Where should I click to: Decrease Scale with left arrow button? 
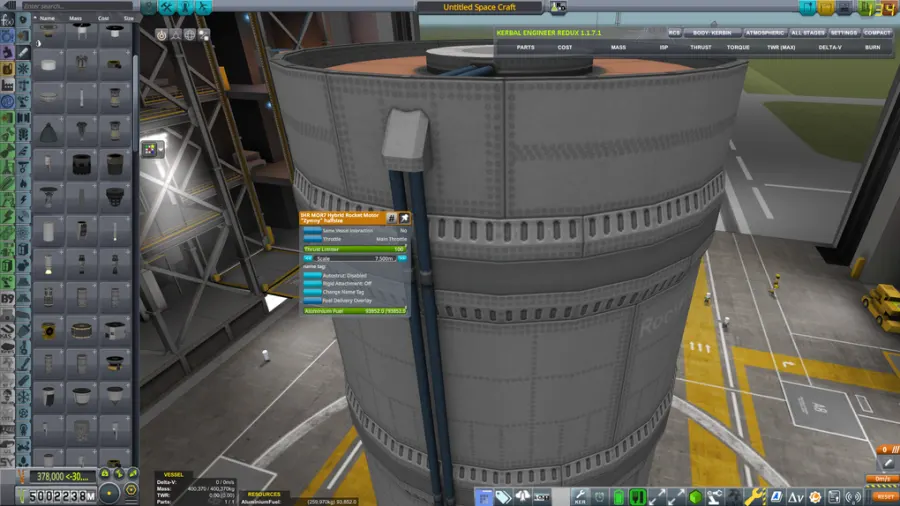[x=308, y=259]
